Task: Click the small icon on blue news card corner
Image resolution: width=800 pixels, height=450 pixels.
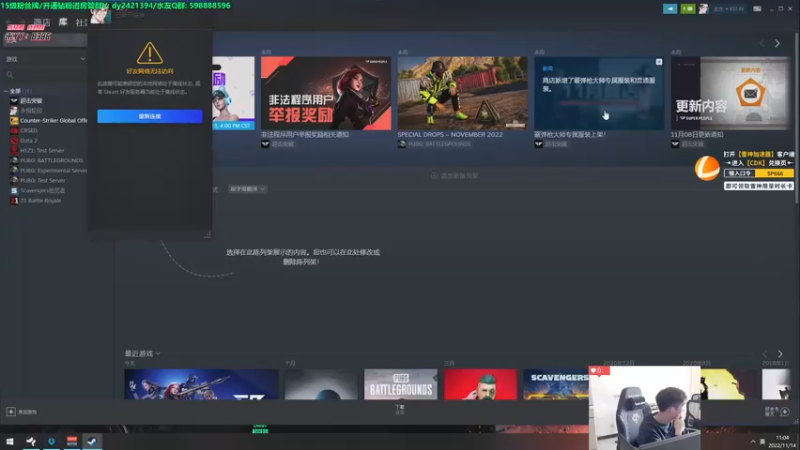Action: (x=659, y=62)
